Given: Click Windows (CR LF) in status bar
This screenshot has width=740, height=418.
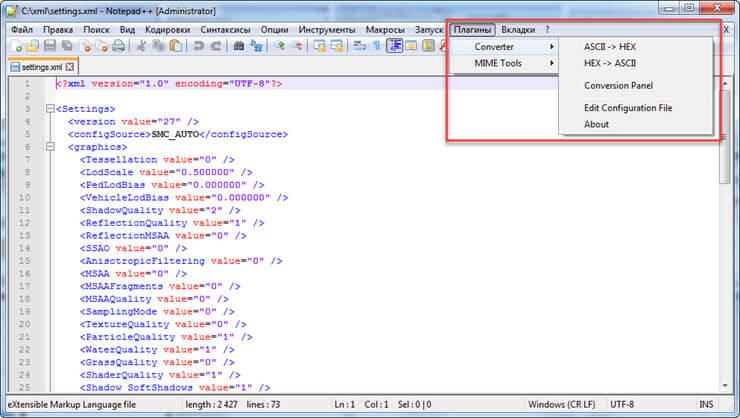Looking at the screenshot, I should pyautogui.click(x=562, y=404).
